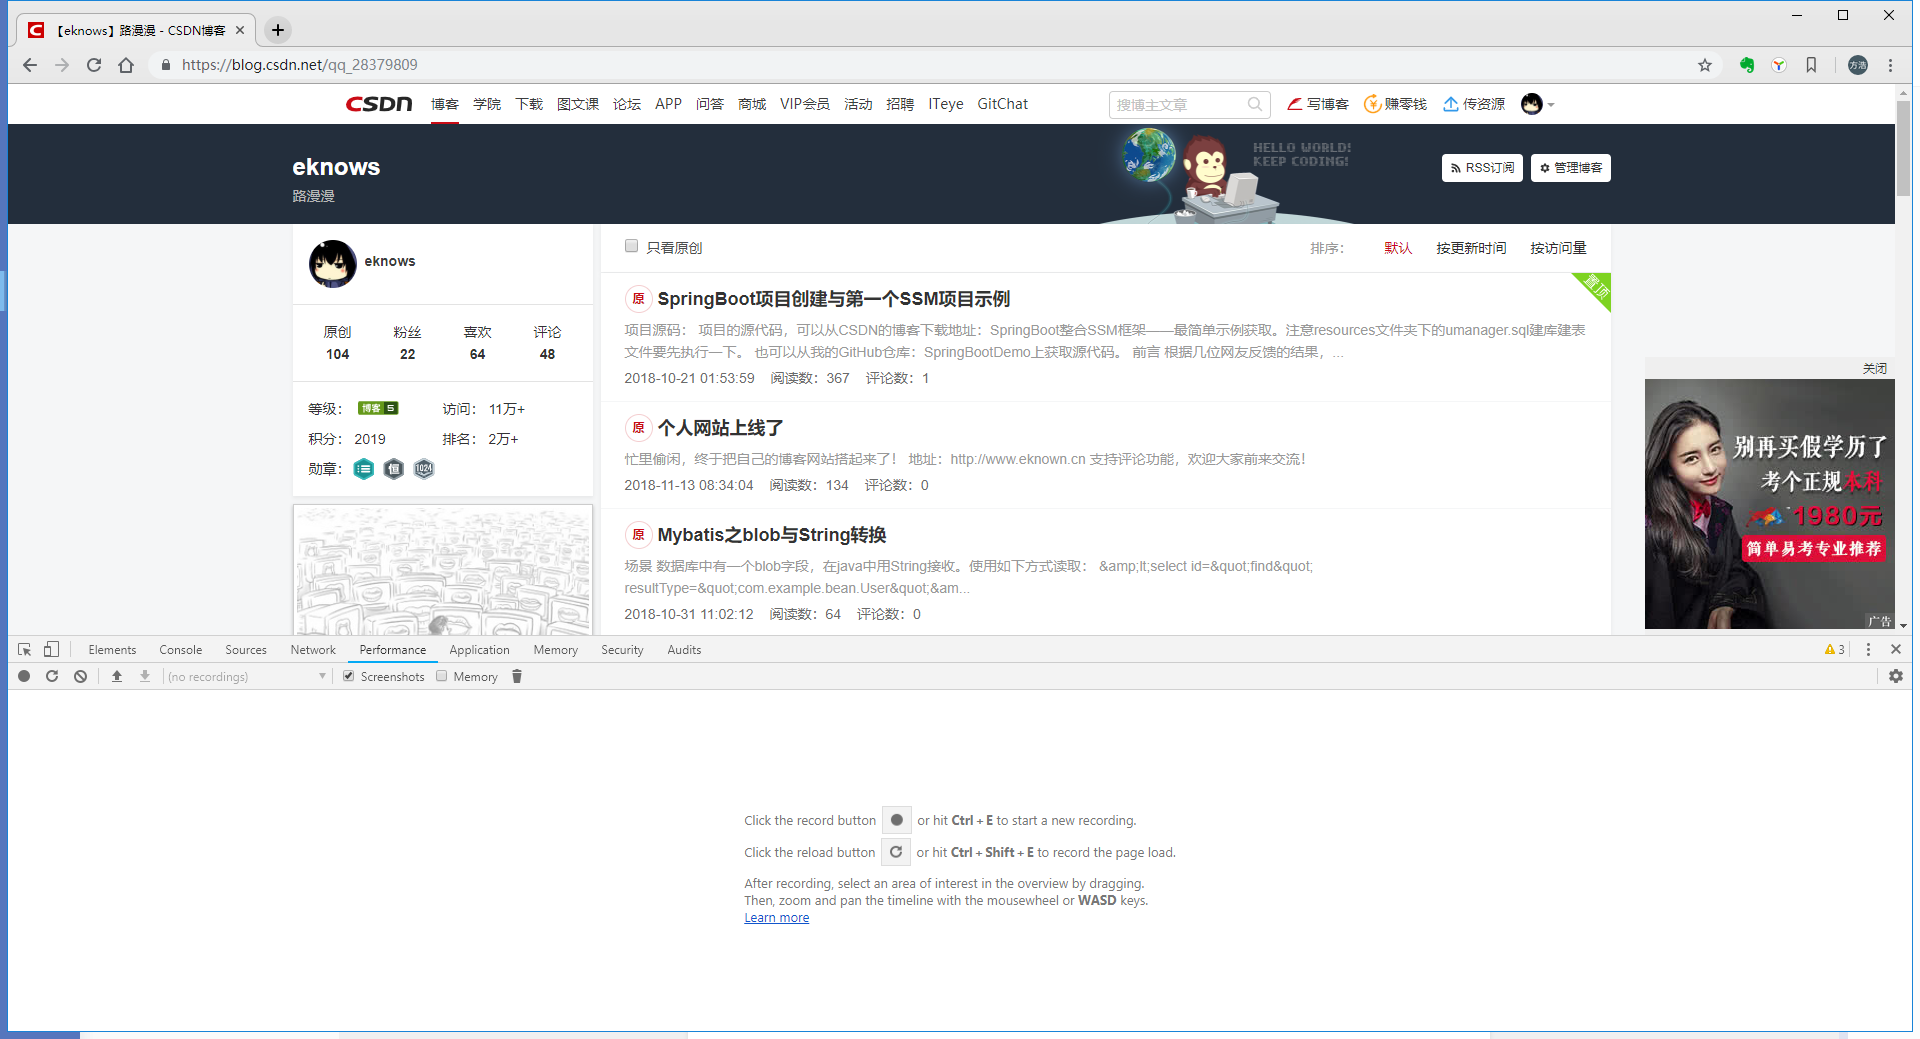This screenshot has height=1039, width=1920.
Task: Start a new recording in Performance panel
Action: (x=23, y=676)
